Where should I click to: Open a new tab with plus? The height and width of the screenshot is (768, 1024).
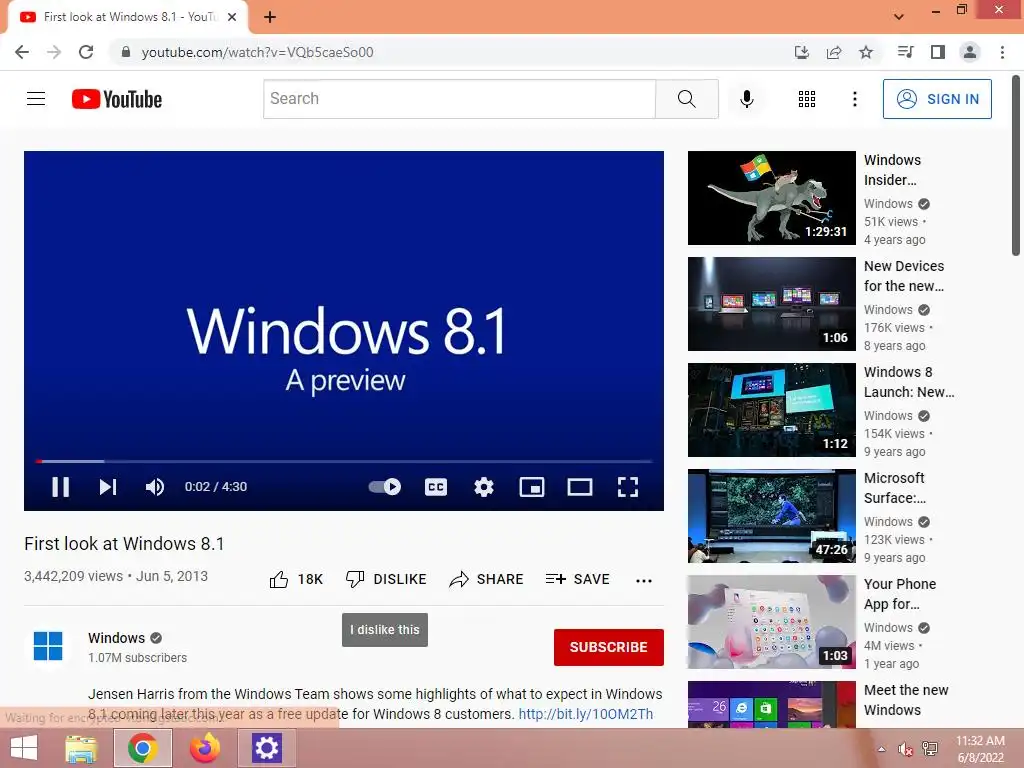pyautogui.click(x=270, y=17)
